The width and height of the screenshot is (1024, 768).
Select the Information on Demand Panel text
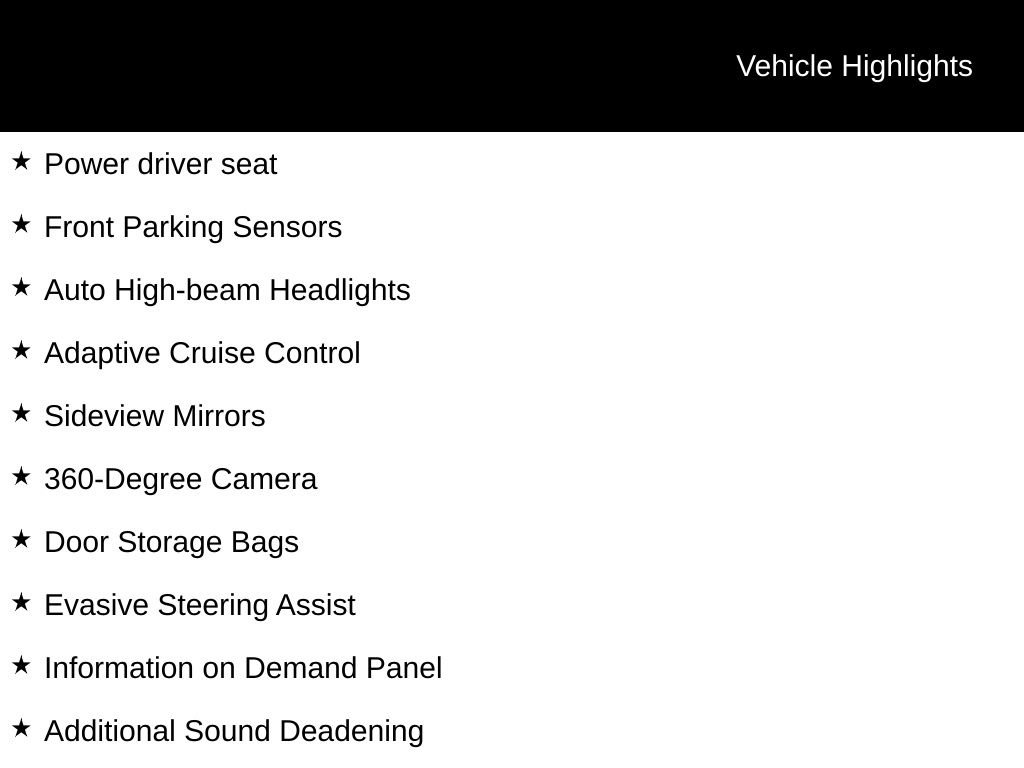point(243,668)
